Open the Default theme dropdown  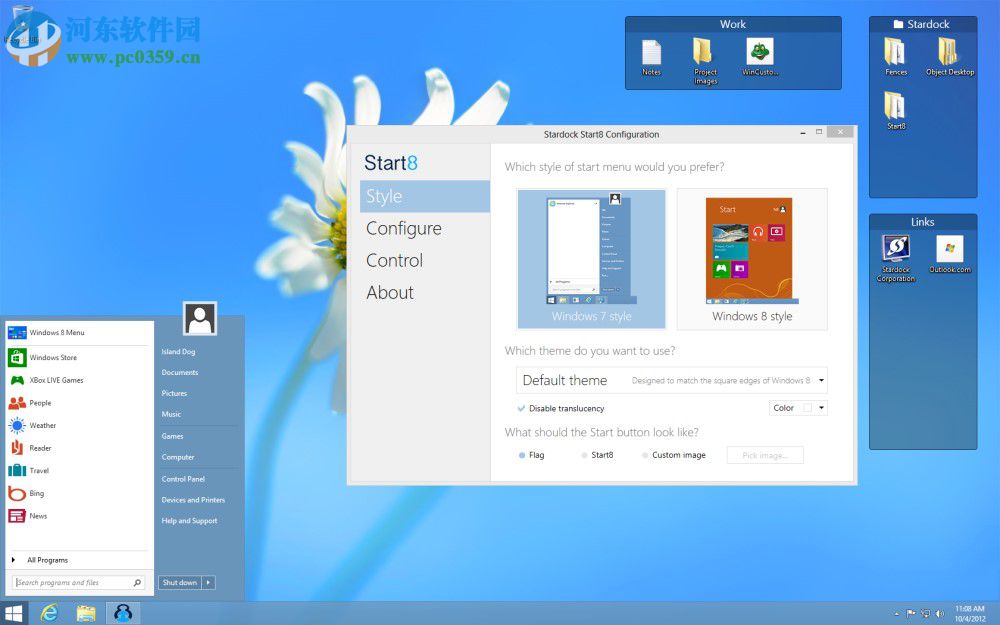820,380
